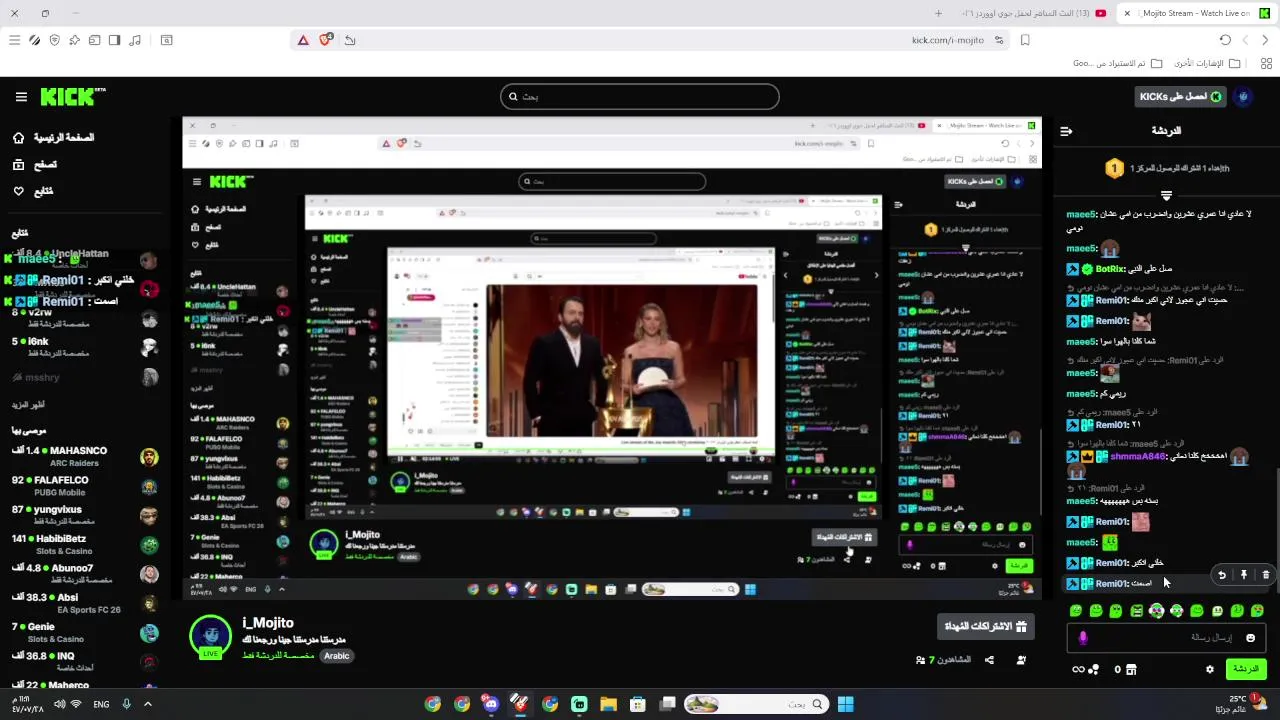Click the purple microphone icon in chat input
This screenshot has width=1280, height=720.
point(1083,638)
